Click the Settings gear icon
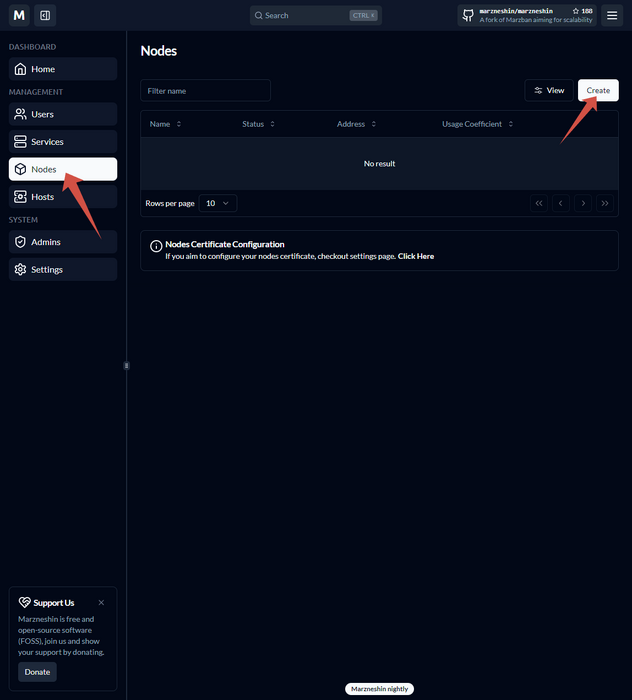 (x=20, y=270)
